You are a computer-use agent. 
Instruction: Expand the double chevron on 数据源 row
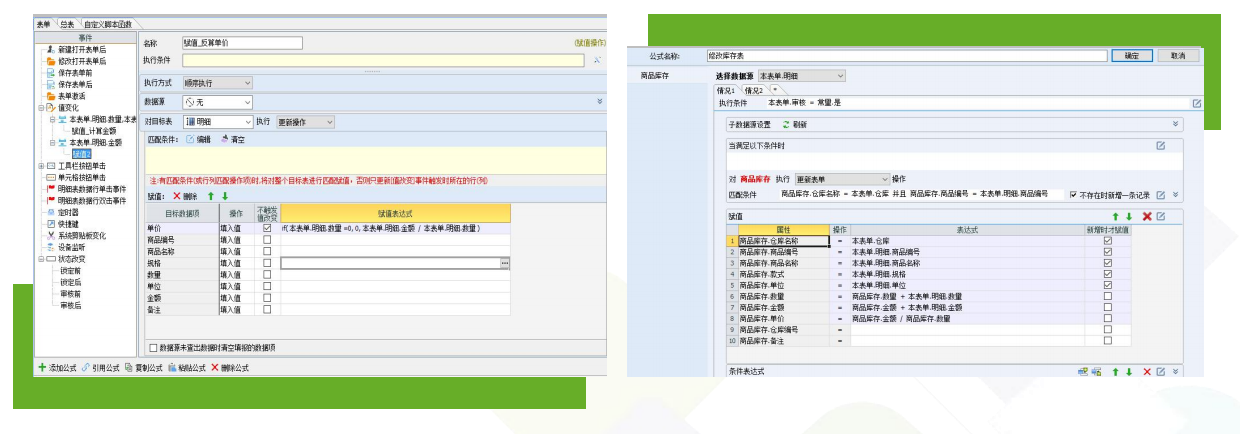[x=599, y=102]
